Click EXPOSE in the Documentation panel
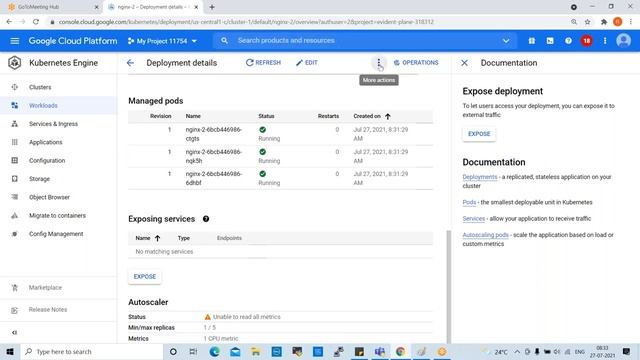Screen dimensions: 640x360 click(x=479, y=134)
